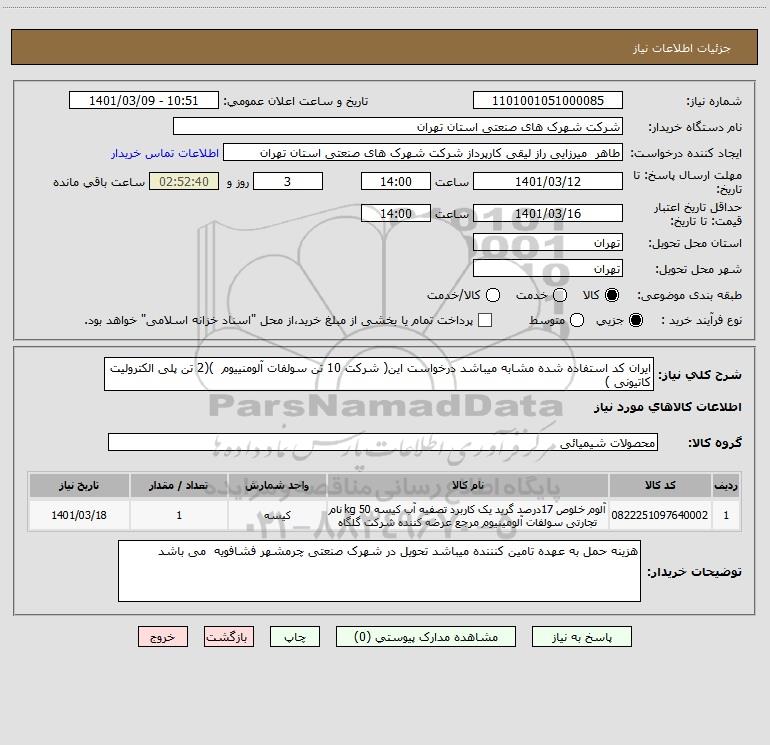Click the buyer organization name field
770x745 pixels.
coord(398,126)
